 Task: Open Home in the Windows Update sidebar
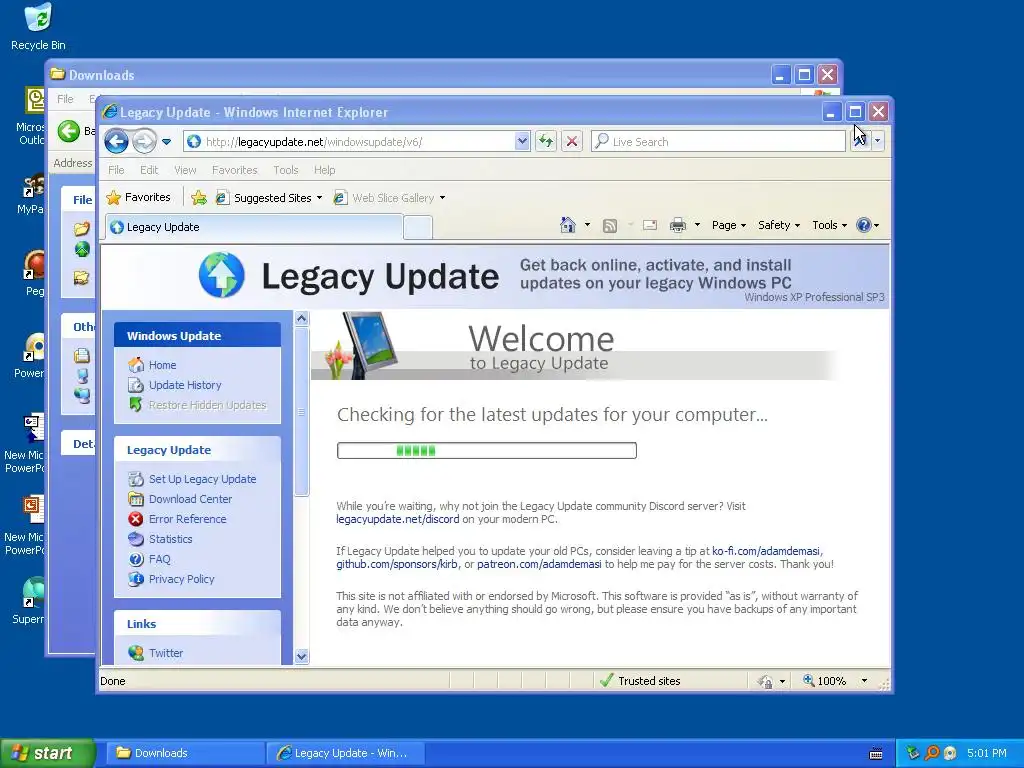pyautogui.click(x=163, y=365)
